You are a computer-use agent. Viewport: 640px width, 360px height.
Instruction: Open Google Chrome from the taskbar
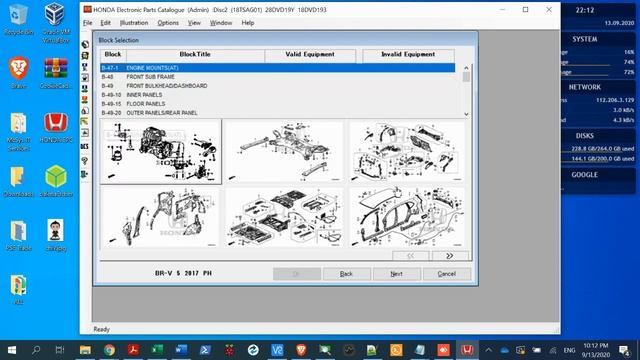click(109, 350)
